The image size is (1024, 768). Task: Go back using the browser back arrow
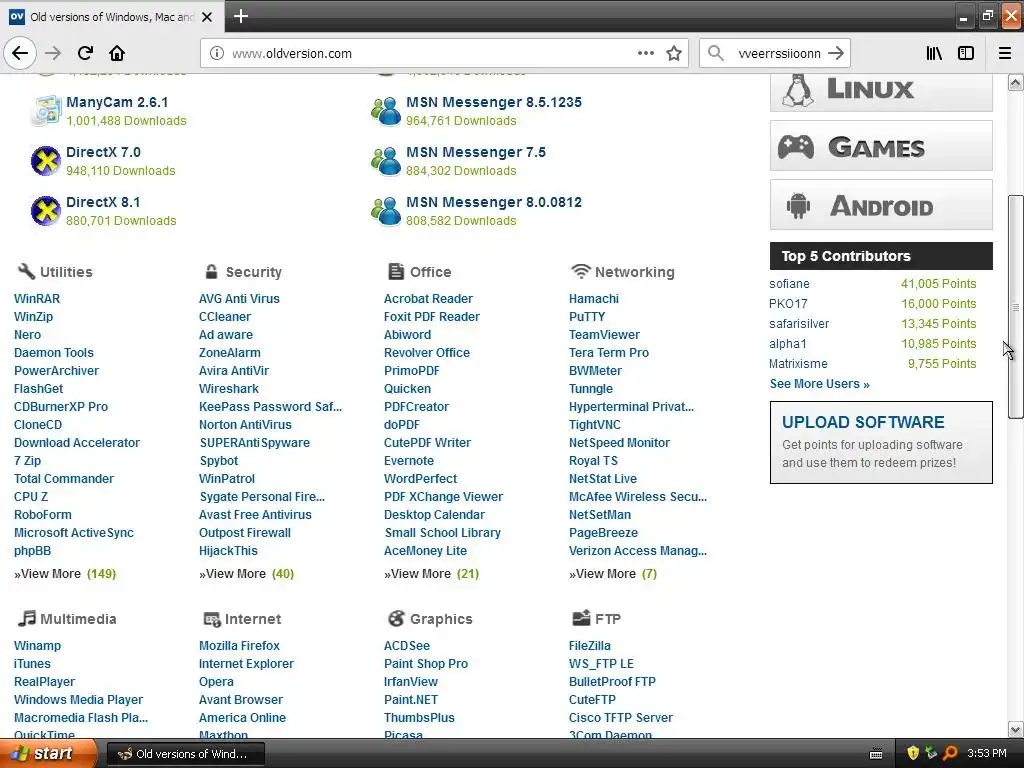20,54
